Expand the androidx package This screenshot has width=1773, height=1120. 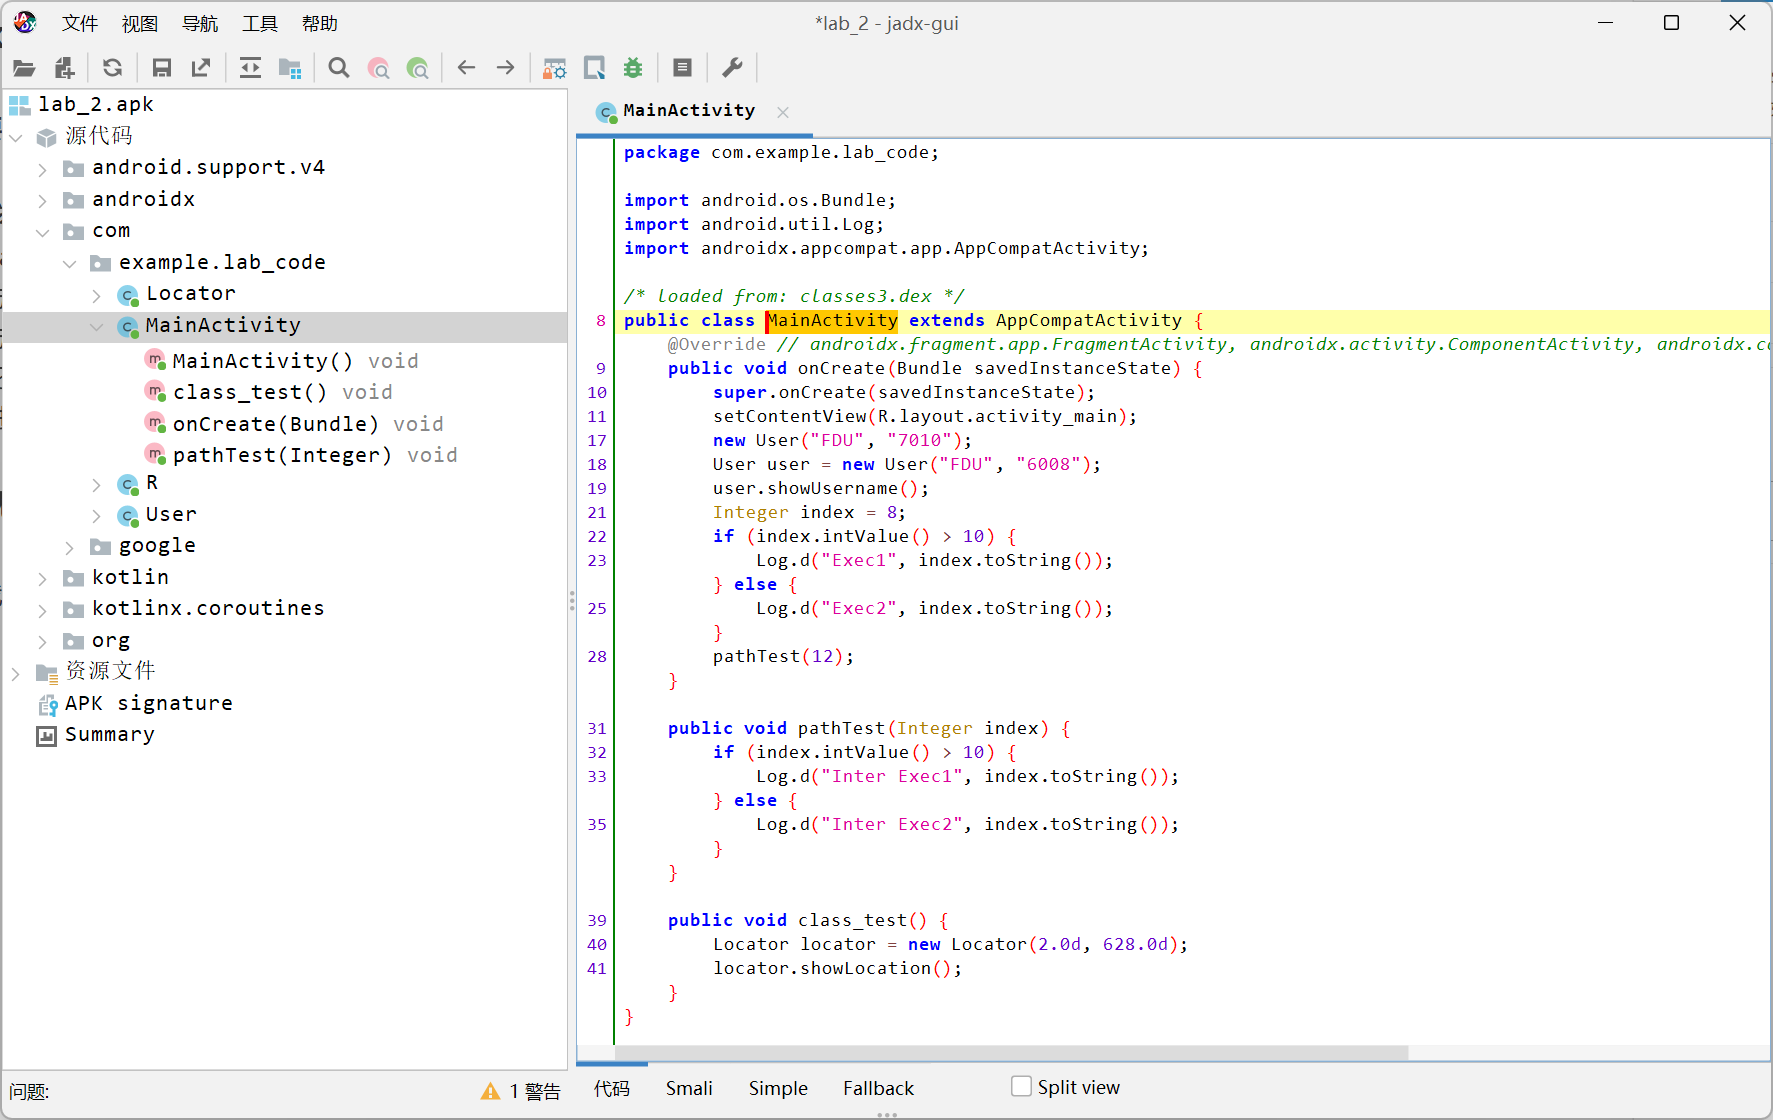click(42, 200)
